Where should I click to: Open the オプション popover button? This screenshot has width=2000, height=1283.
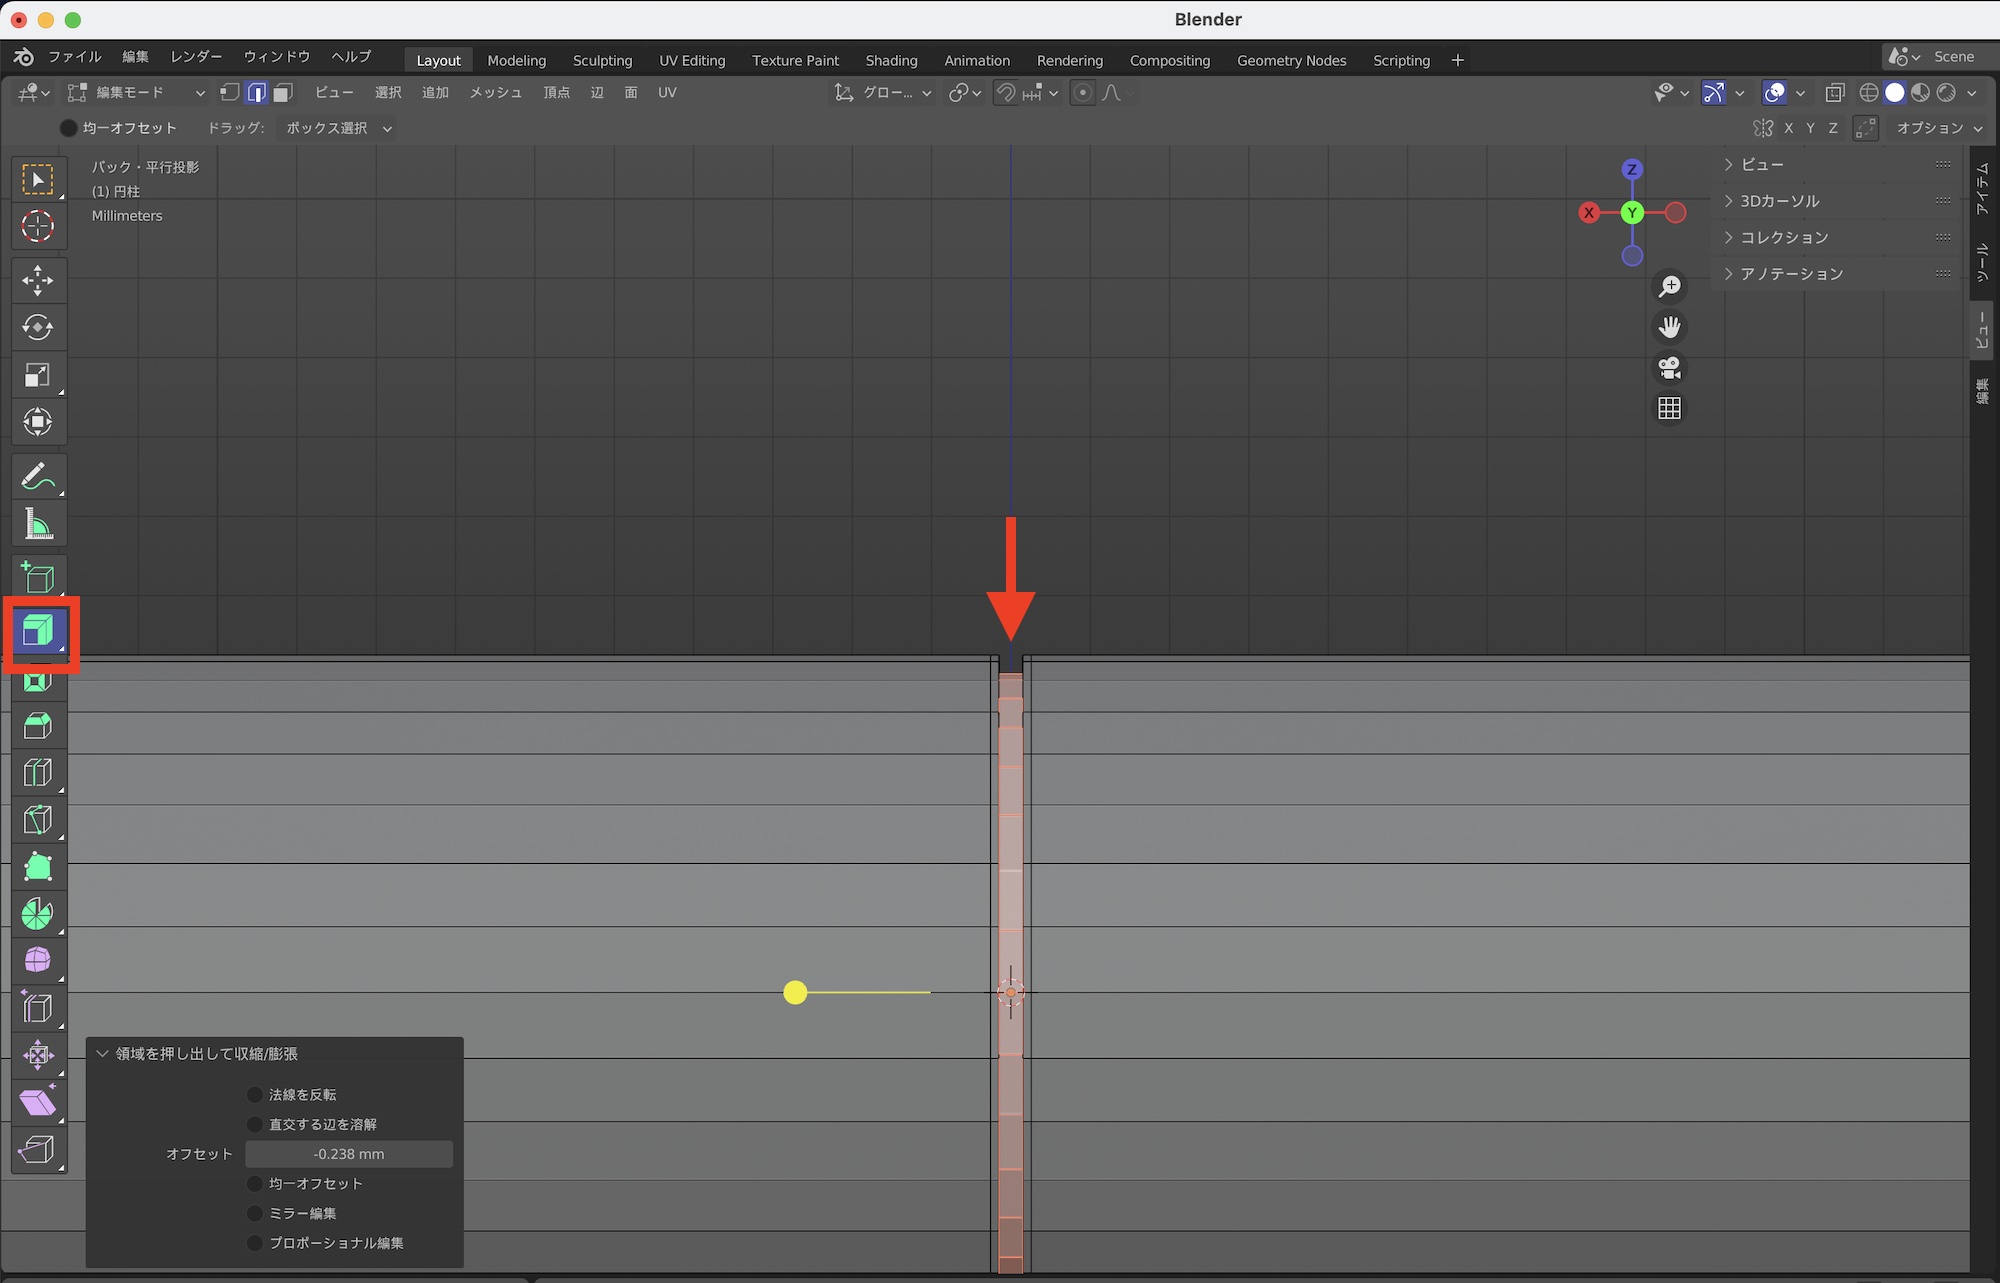(1938, 128)
